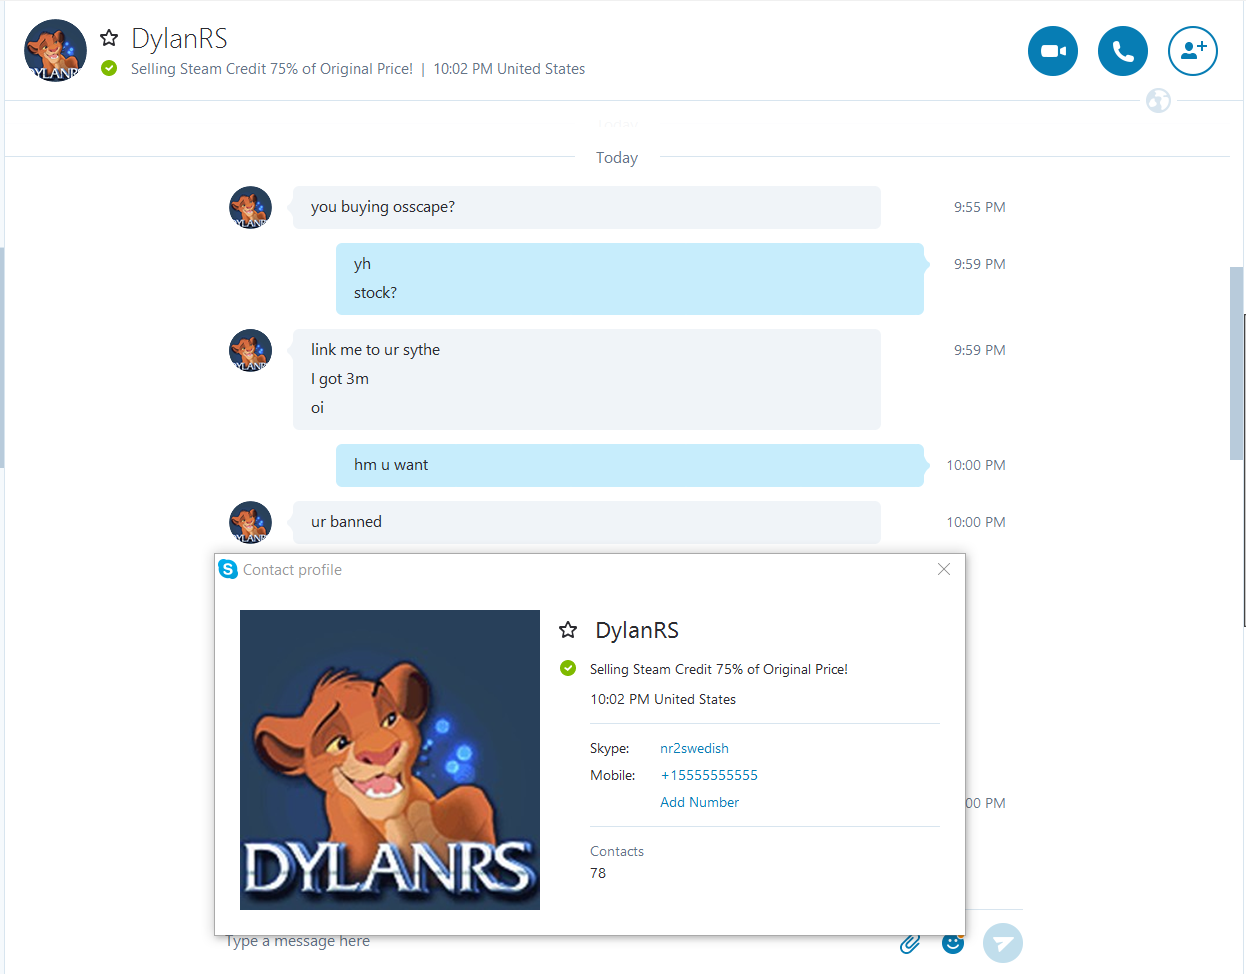
Task: Click the header mood message about Steam Credit
Action: point(272,69)
